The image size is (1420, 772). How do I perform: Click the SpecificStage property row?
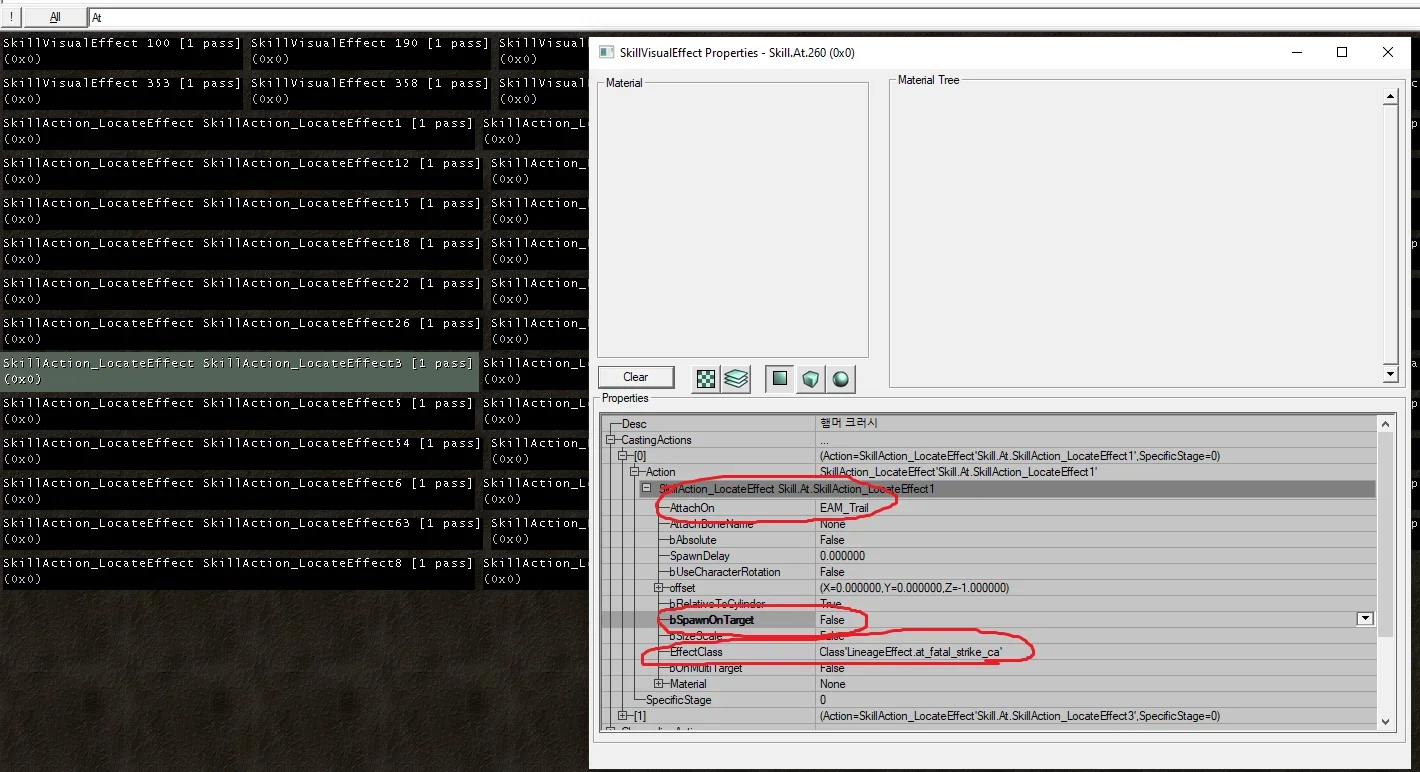click(990, 700)
